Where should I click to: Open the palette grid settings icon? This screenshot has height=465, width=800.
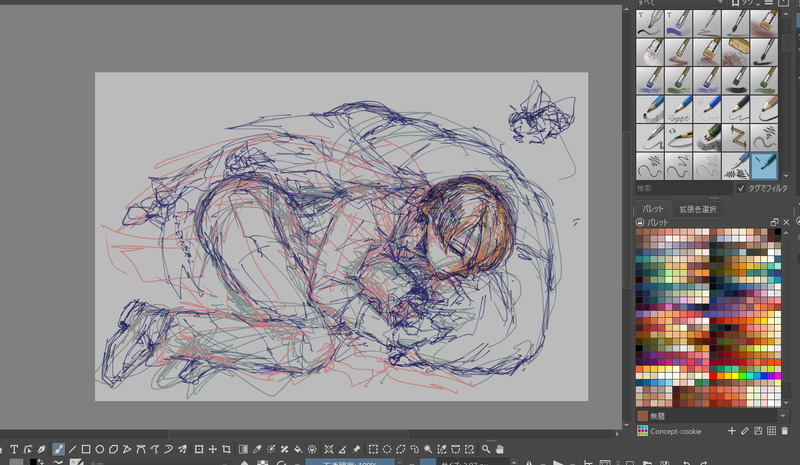coord(772,431)
